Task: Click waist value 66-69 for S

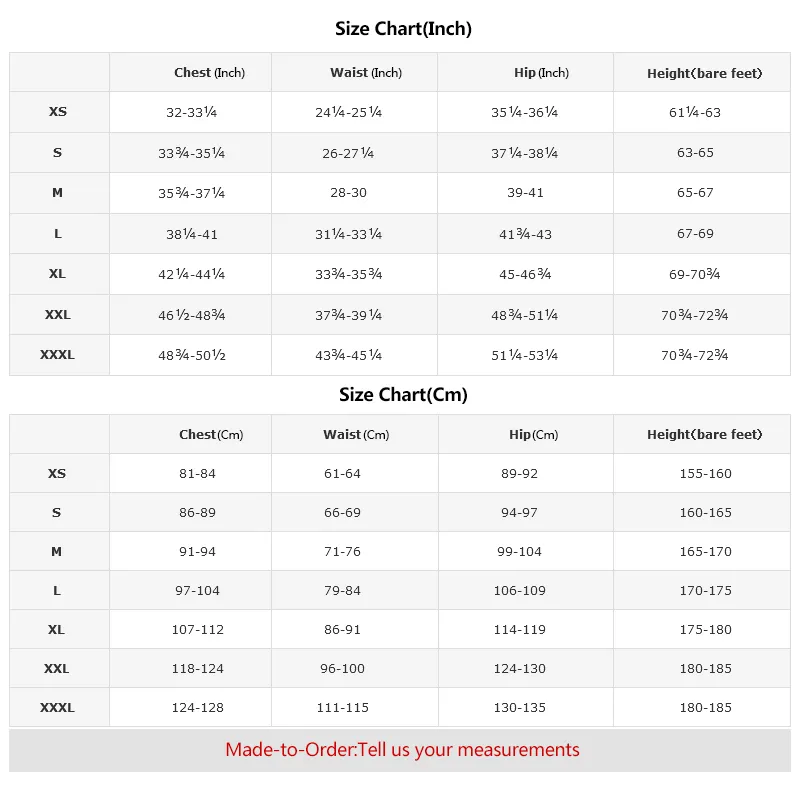Action: 342,513
